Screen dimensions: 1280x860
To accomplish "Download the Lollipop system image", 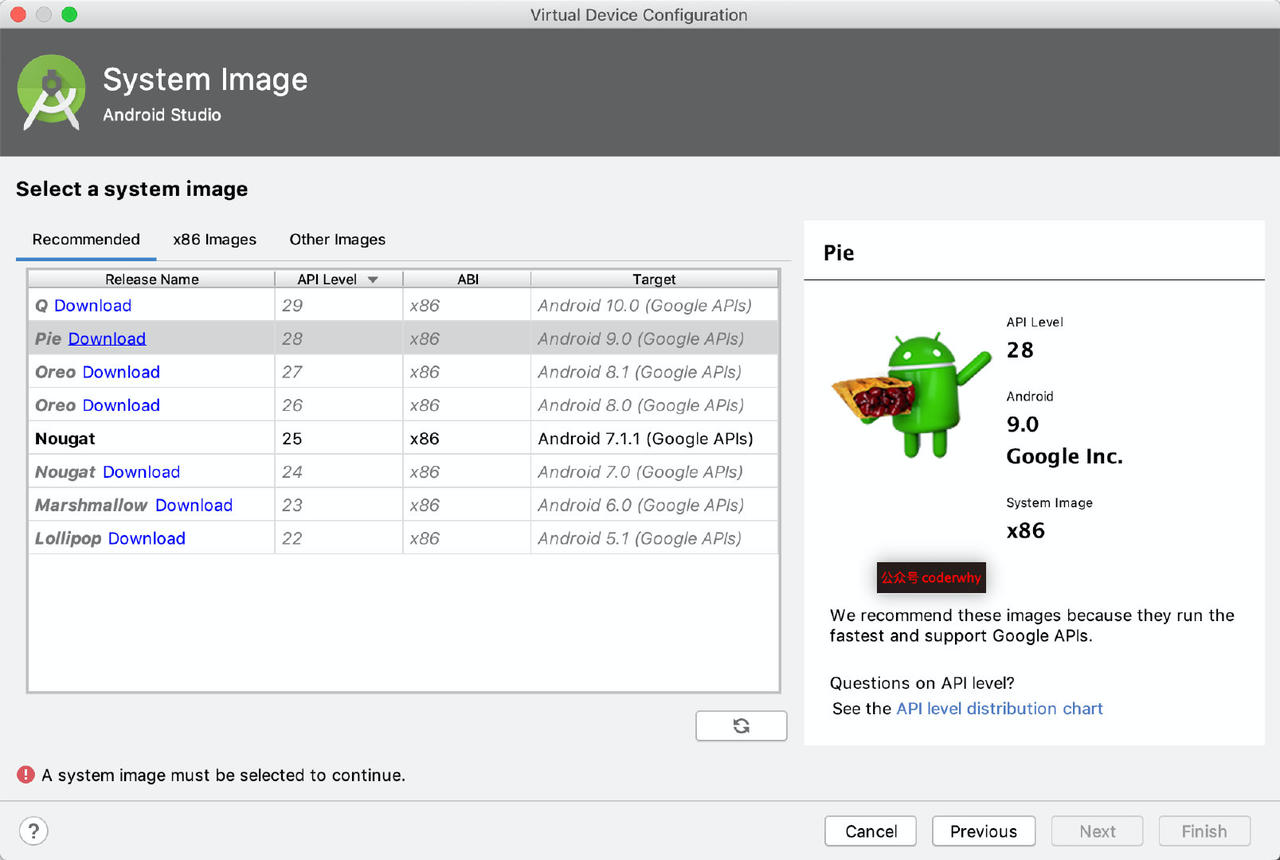I will [147, 538].
